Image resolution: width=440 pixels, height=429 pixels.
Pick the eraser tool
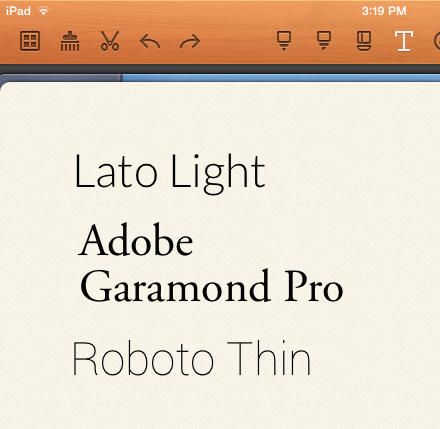point(364,41)
